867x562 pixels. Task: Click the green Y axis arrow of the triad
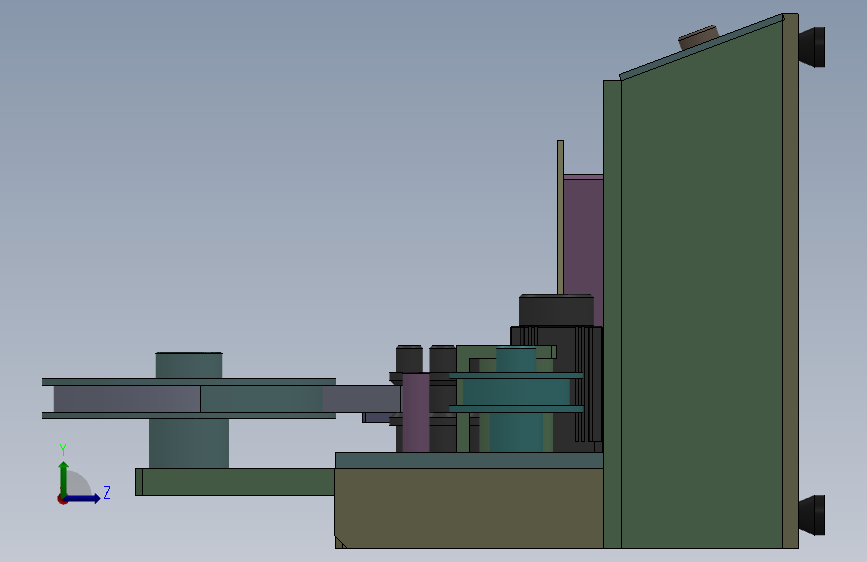click(63, 479)
